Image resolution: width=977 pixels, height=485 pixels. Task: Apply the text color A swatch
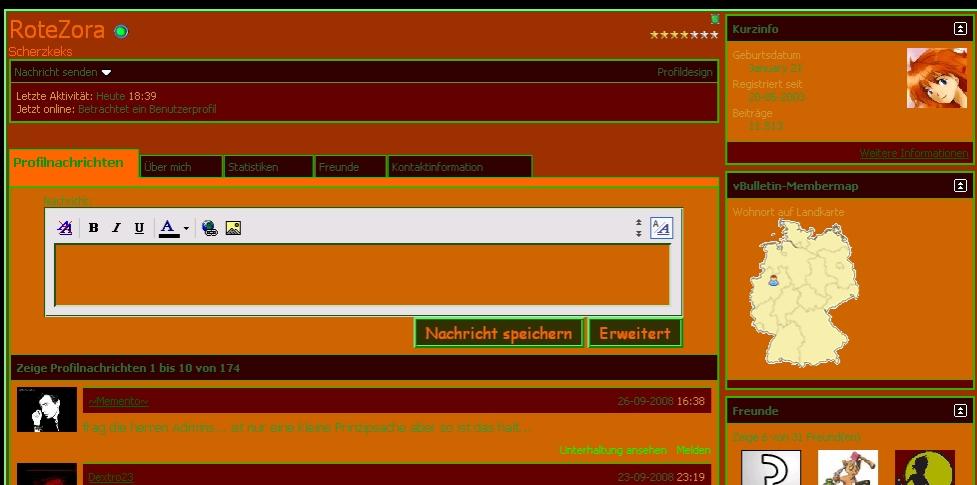click(x=168, y=228)
